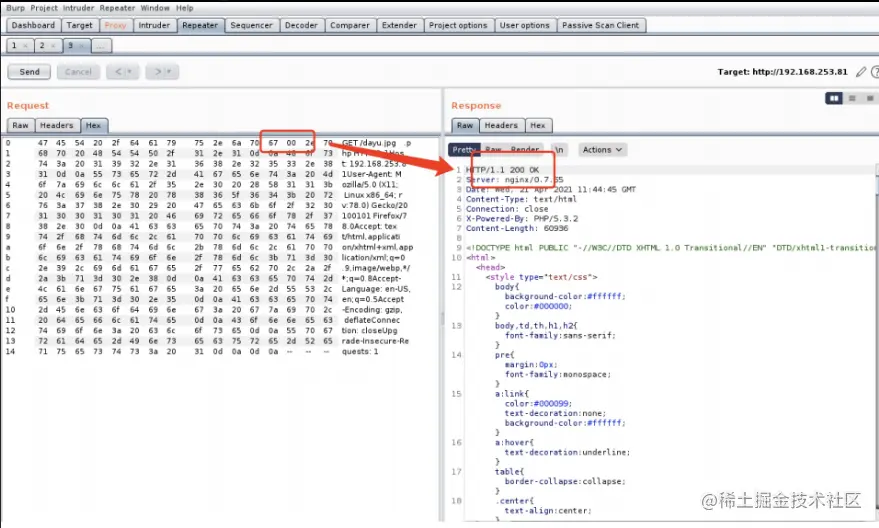Click the pencil icon to edit target

click(861, 72)
